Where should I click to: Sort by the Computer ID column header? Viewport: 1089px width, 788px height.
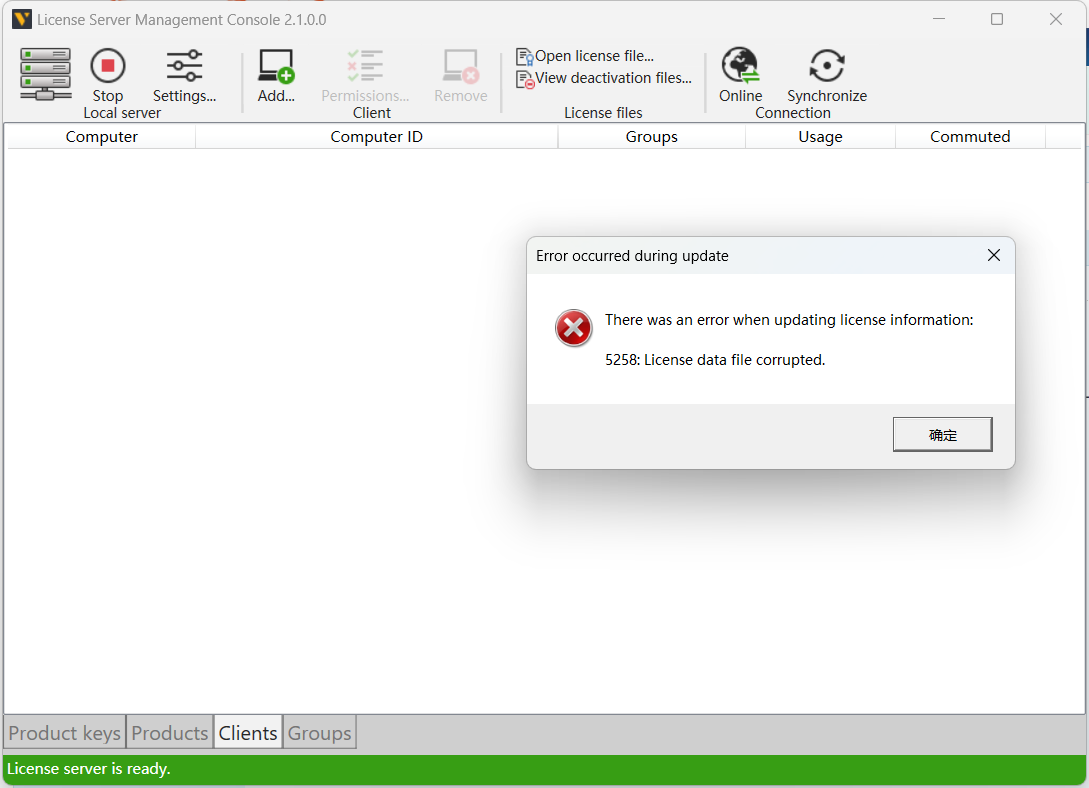[376, 137]
